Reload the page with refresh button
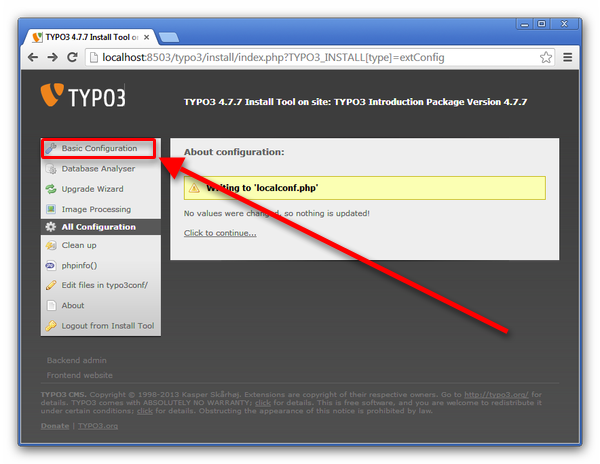The height and width of the screenshot is (464, 600). click(72, 57)
